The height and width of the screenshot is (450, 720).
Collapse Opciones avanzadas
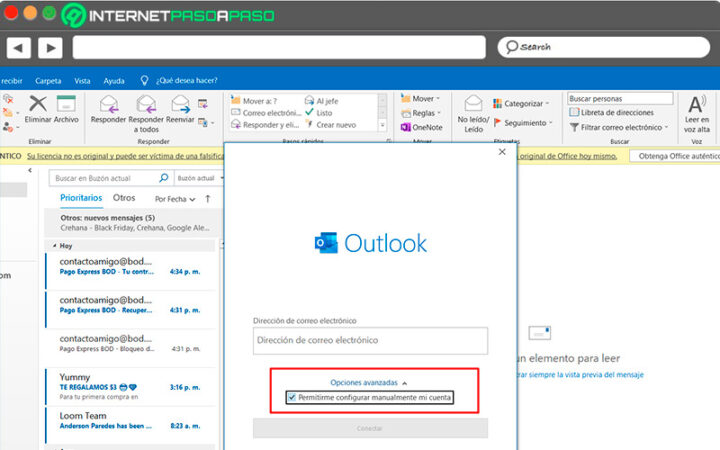[x=368, y=382]
